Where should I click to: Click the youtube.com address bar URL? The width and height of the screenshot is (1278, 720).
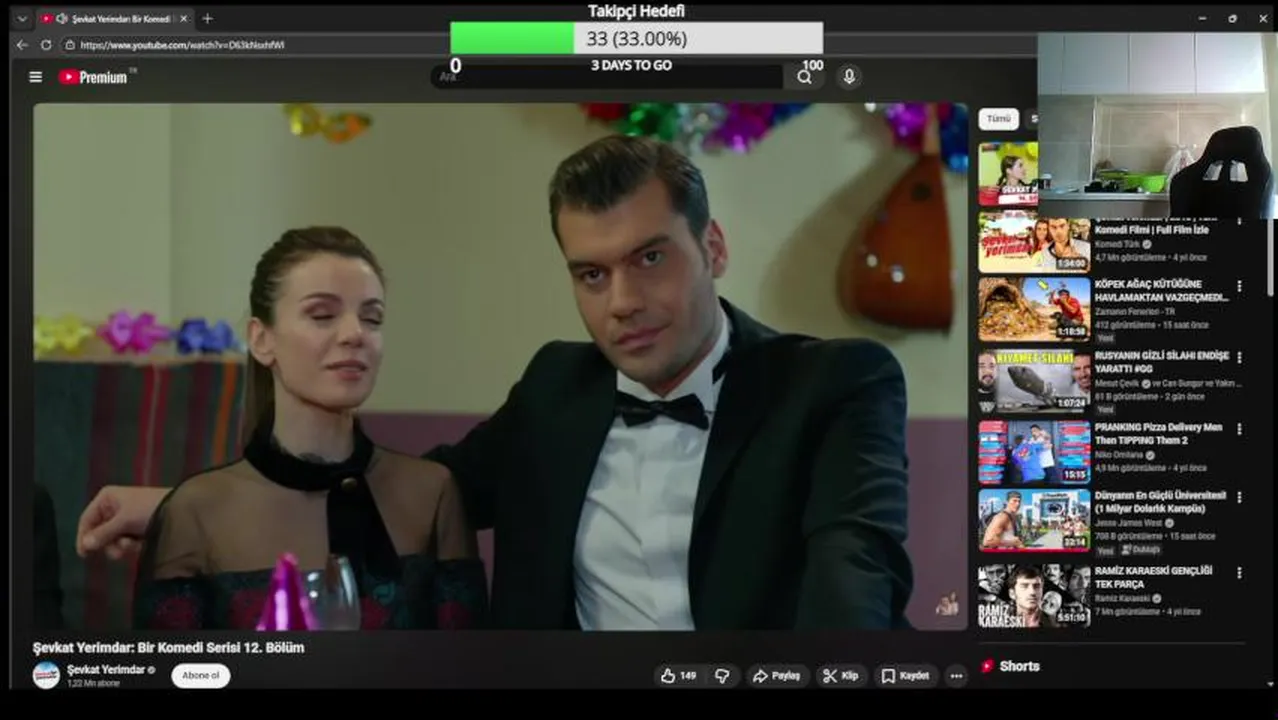(182, 45)
